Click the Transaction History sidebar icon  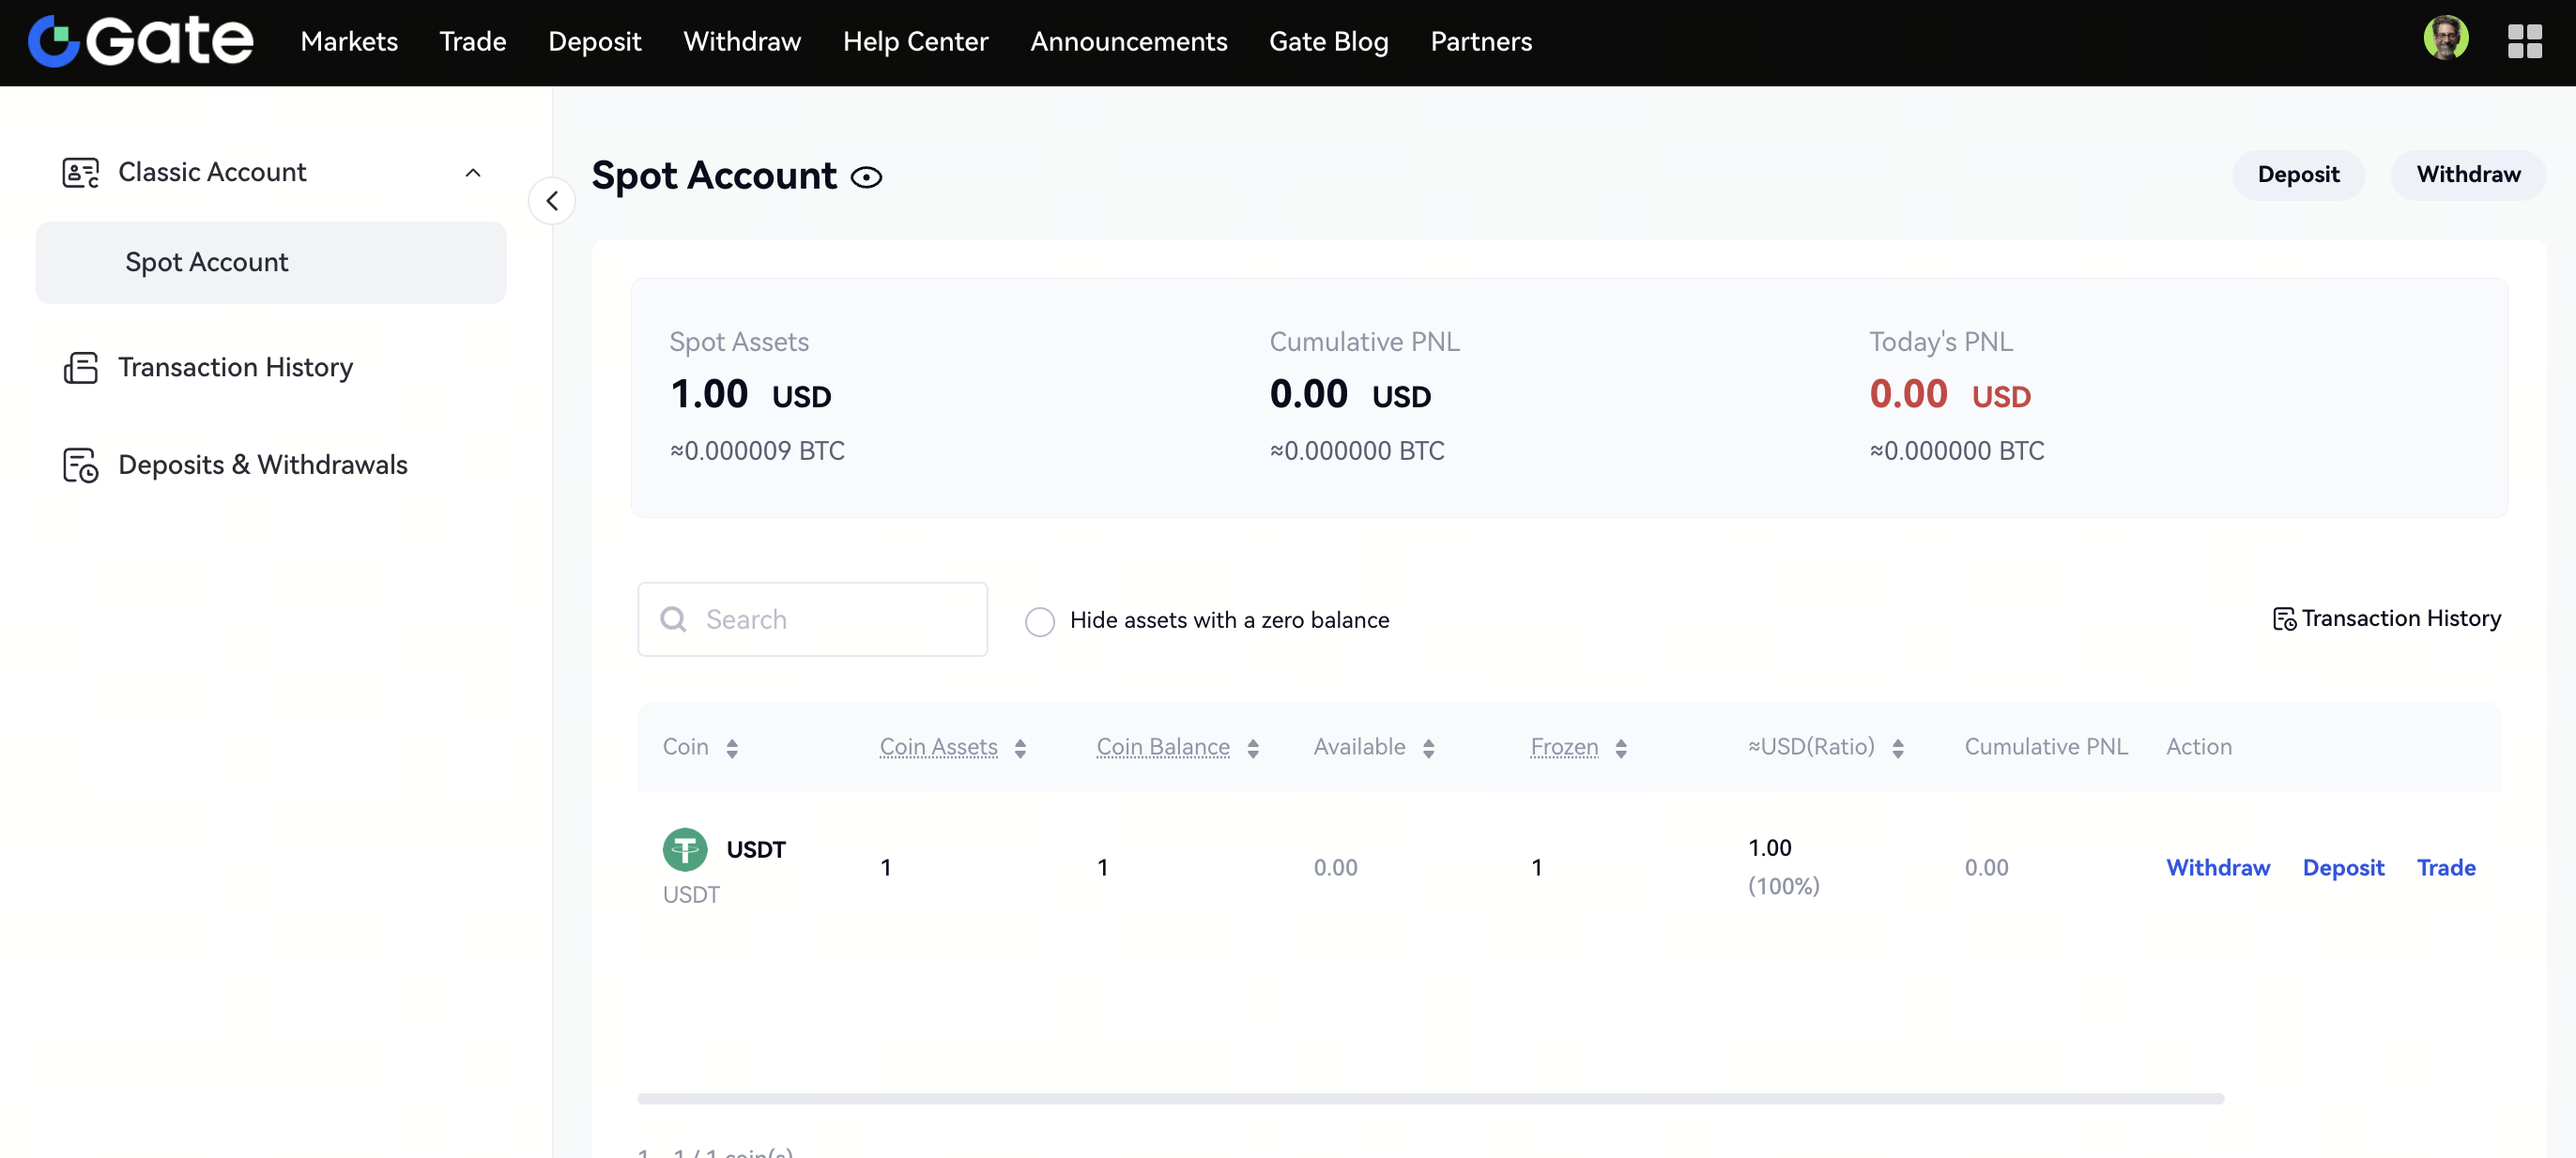click(x=80, y=367)
